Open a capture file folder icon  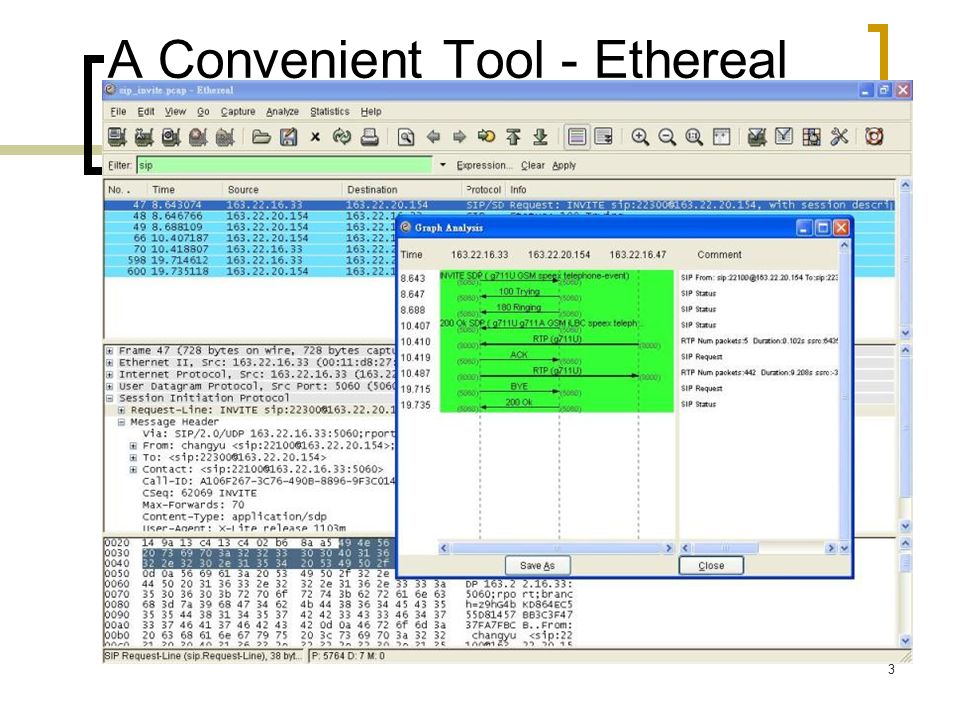[x=261, y=137]
